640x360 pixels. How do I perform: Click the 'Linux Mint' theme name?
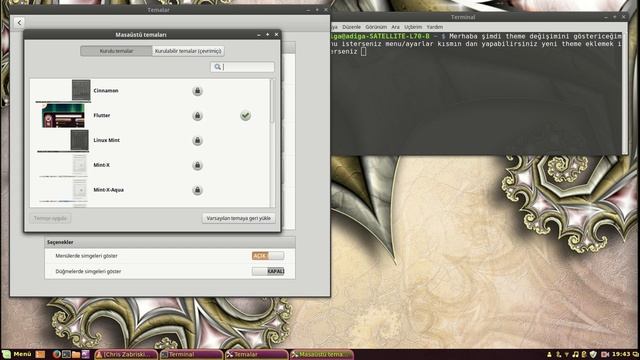point(107,140)
